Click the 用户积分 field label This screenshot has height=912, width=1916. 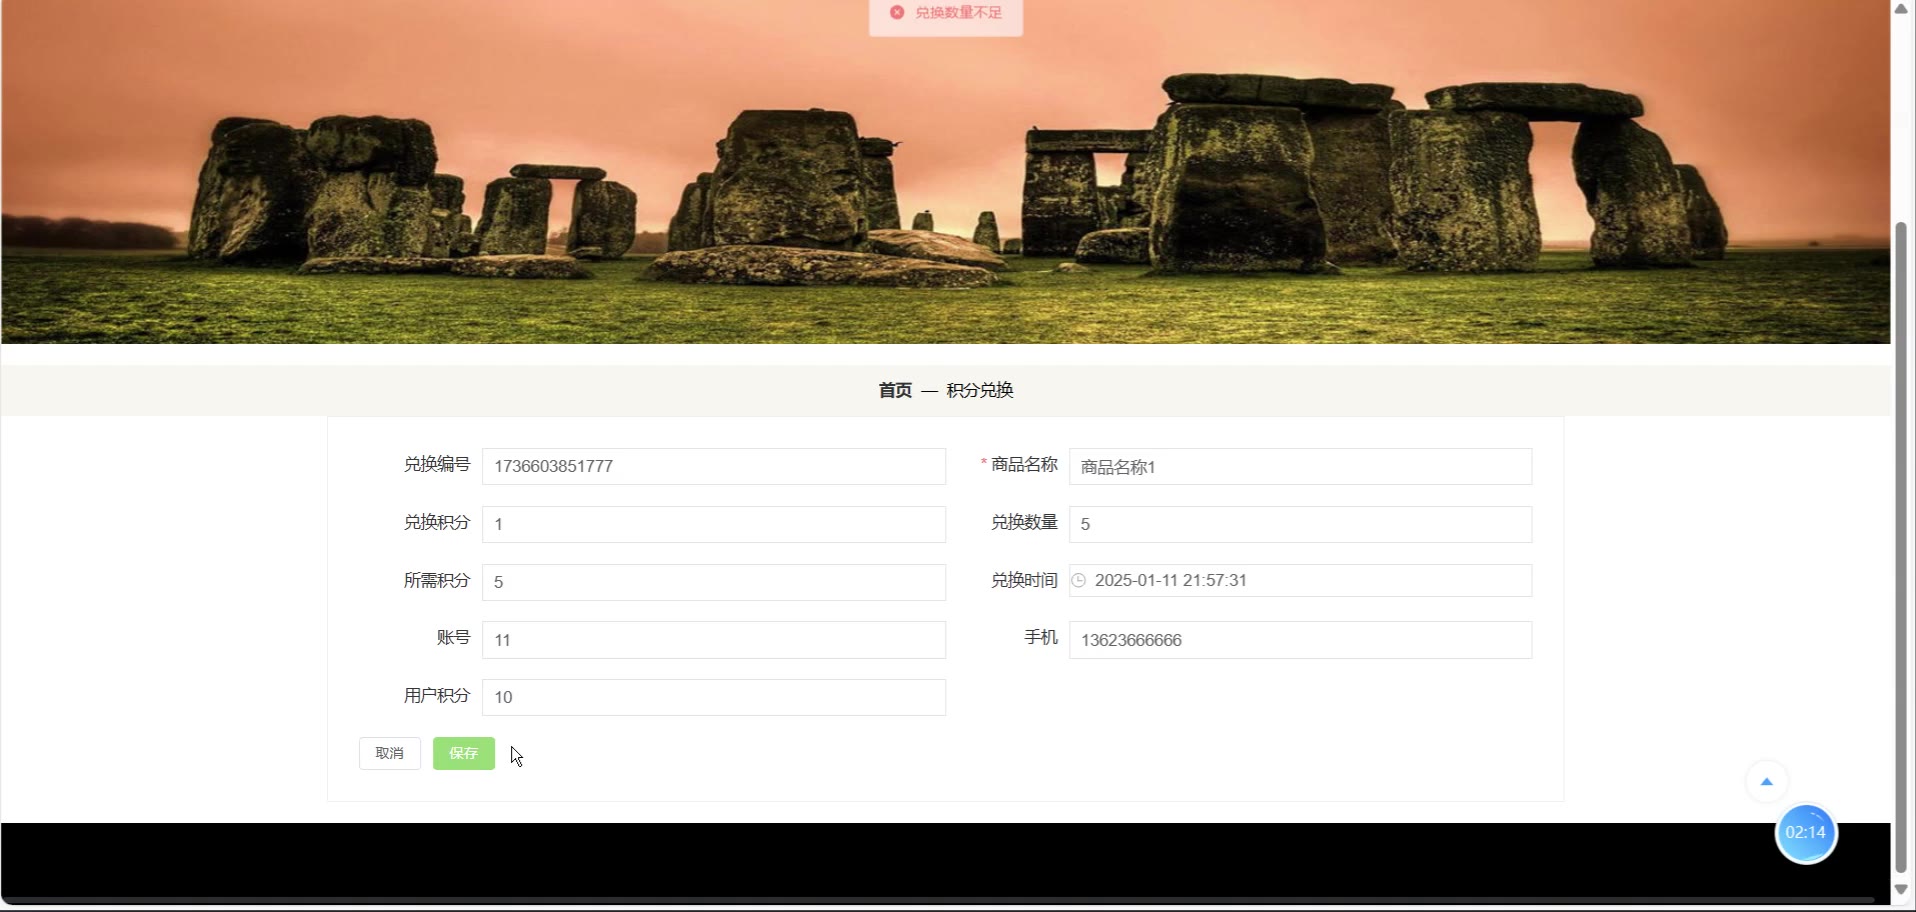(436, 695)
